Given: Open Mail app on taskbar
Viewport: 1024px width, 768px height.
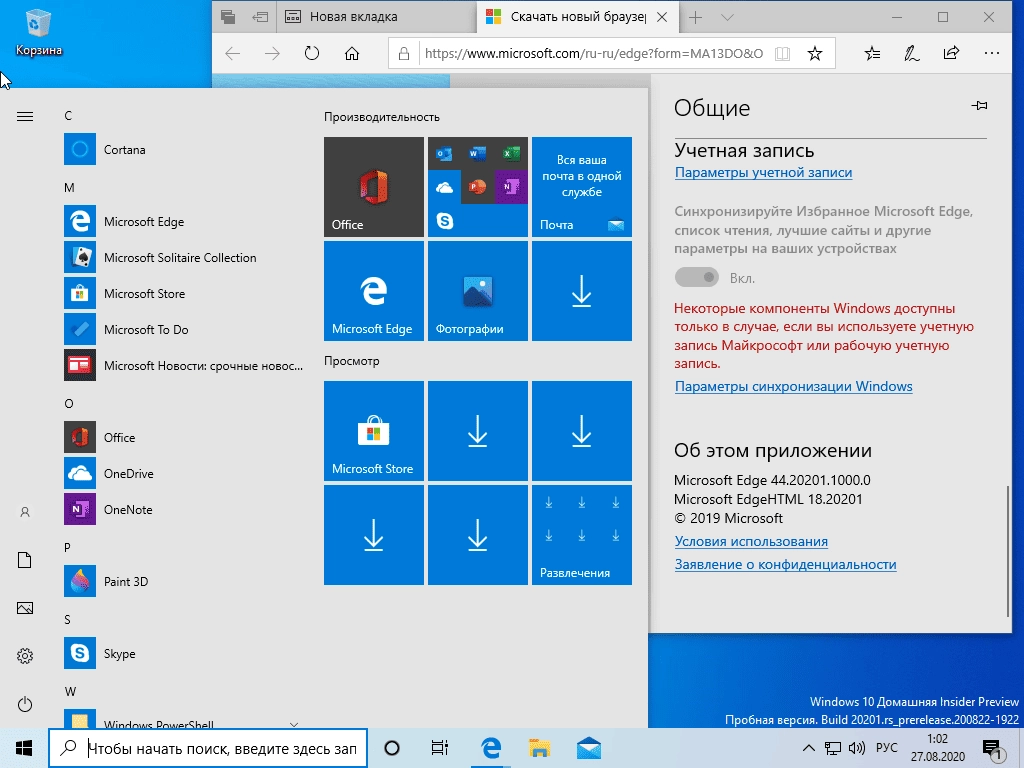Looking at the screenshot, I should pos(588,748).
